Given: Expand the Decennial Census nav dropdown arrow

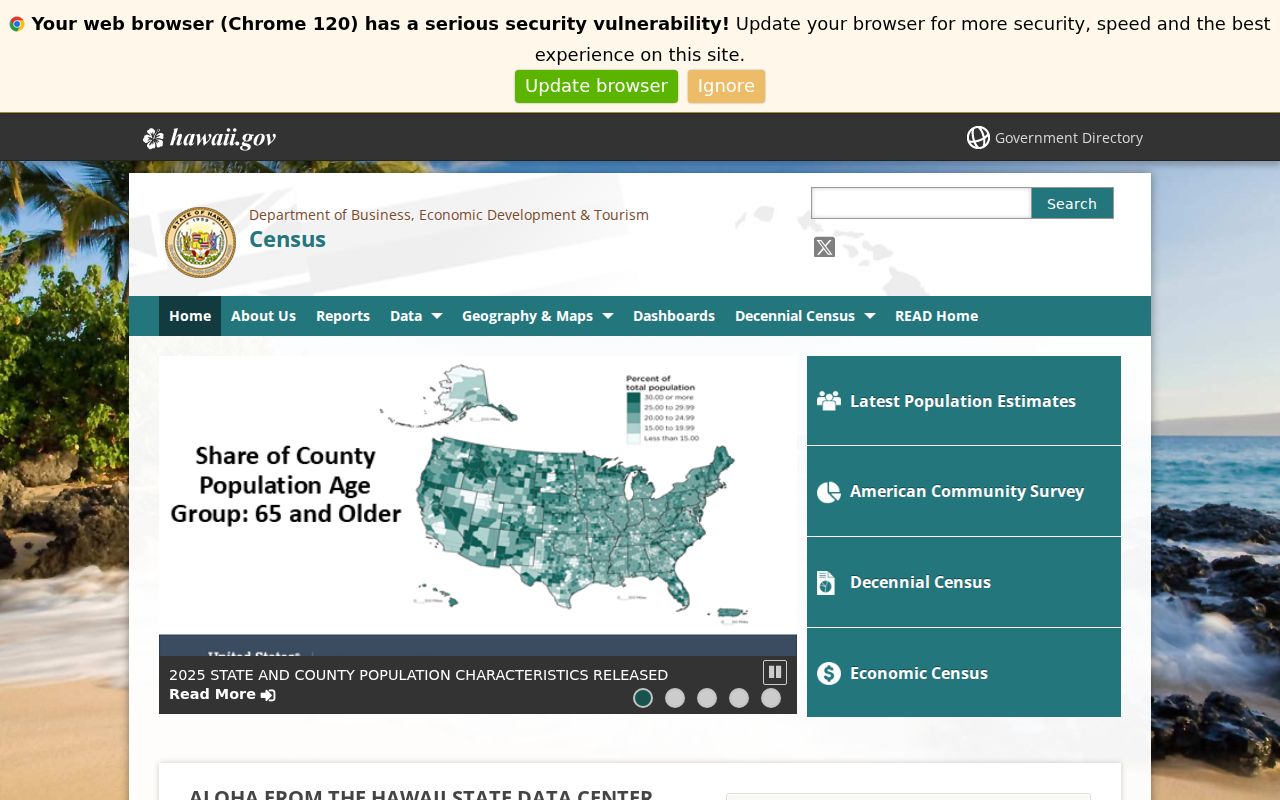Looking at the screenshot, I should click(869, 316).
